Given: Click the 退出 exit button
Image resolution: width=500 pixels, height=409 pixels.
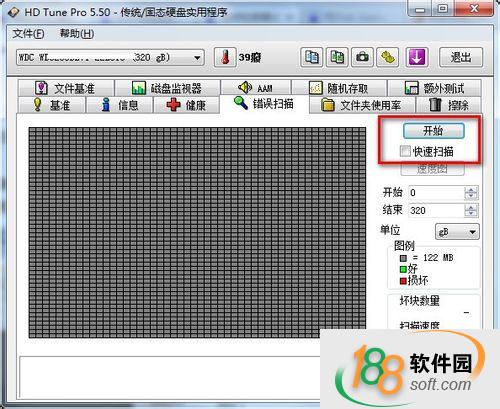Looking at the screenshot, I should pyautogui.click(x=461, y=57).
